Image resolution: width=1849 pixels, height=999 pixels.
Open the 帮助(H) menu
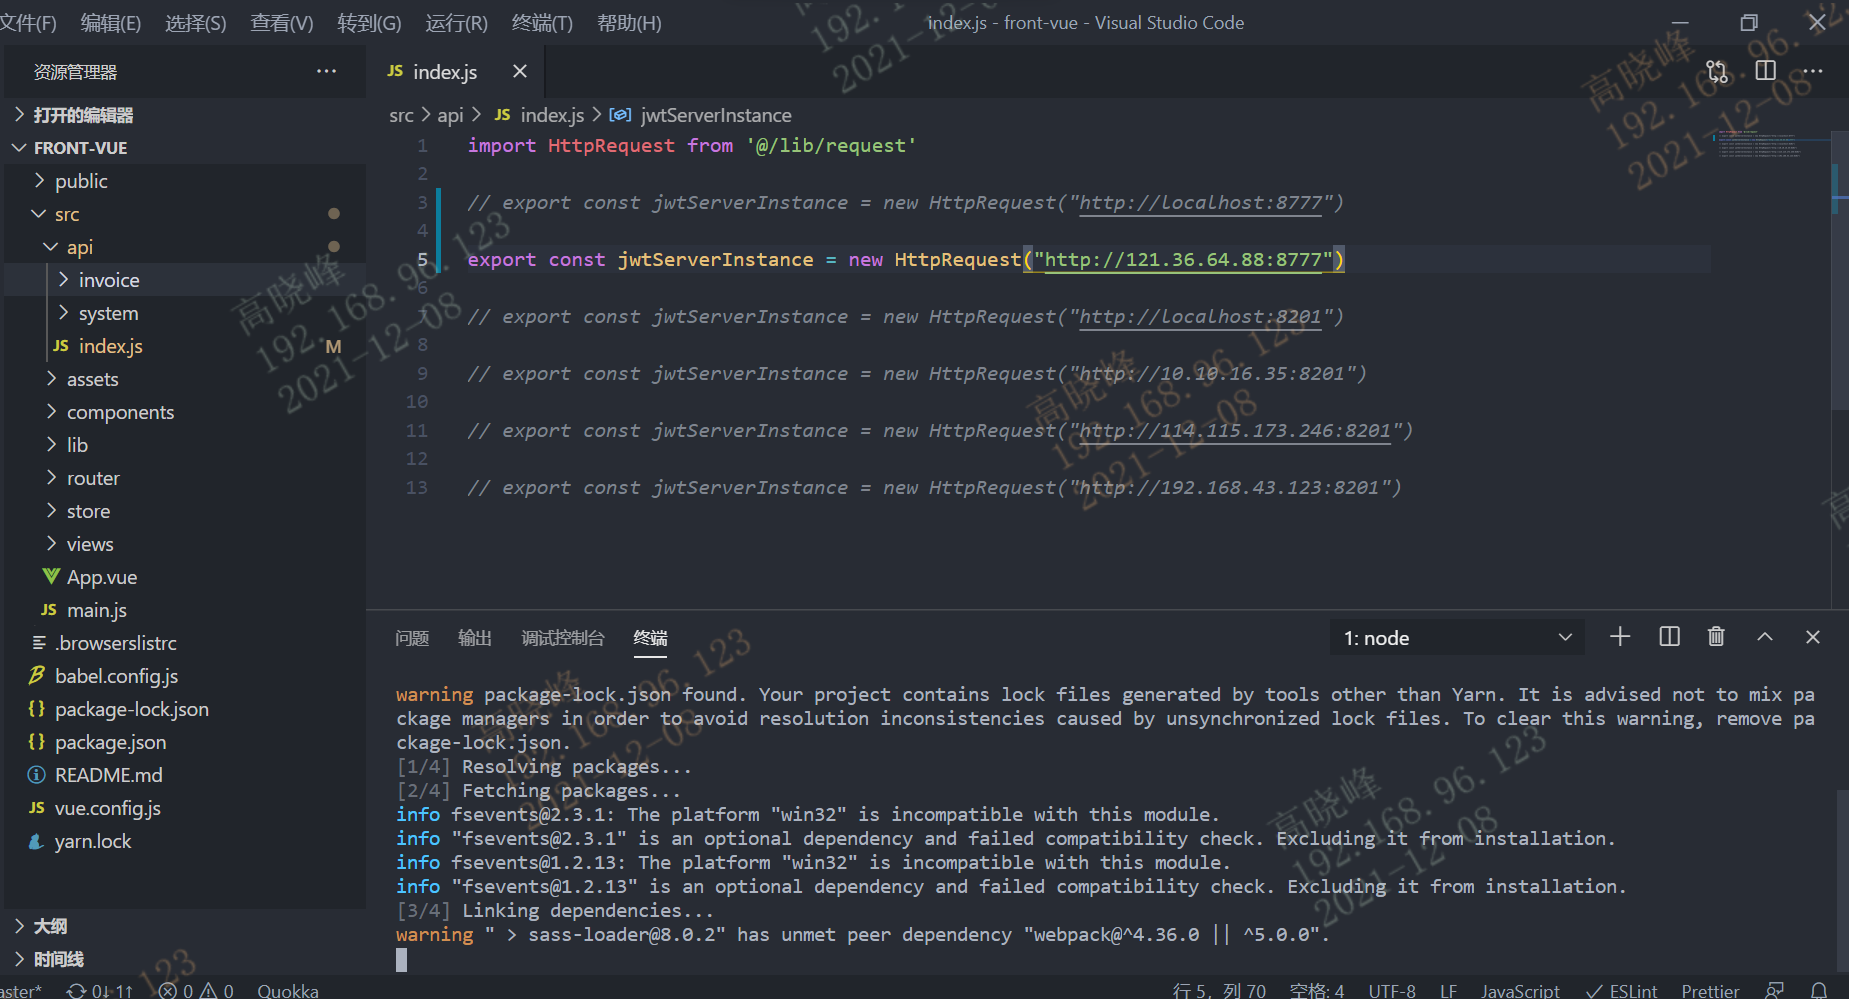coord(629,23)
